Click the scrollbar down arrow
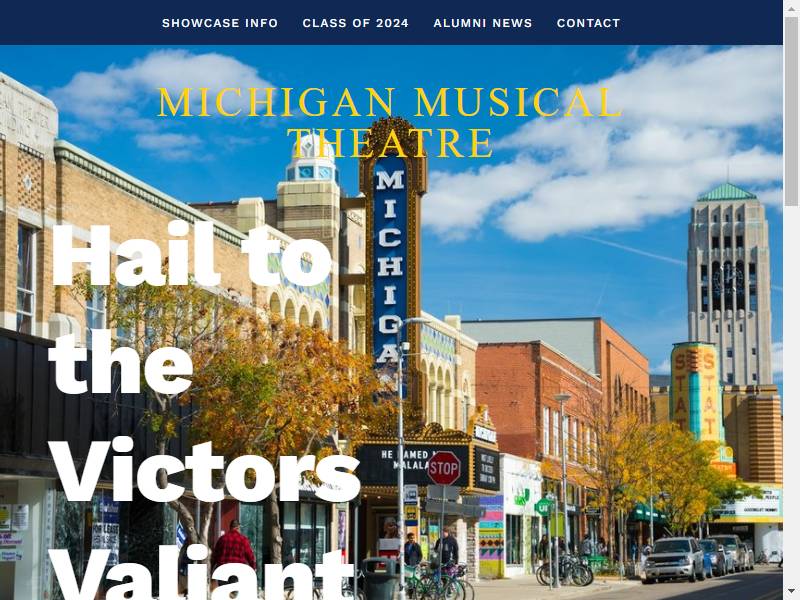 (791, 592)
